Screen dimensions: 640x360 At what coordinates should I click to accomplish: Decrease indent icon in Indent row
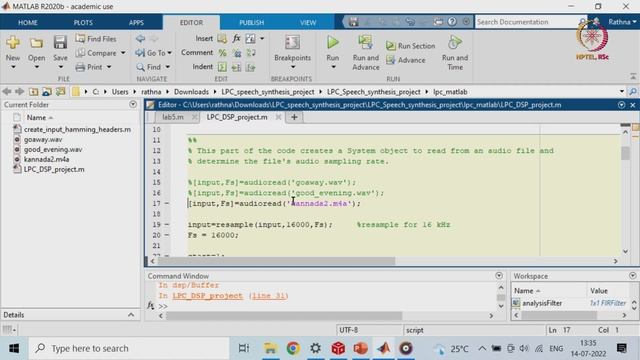(251, 67)
